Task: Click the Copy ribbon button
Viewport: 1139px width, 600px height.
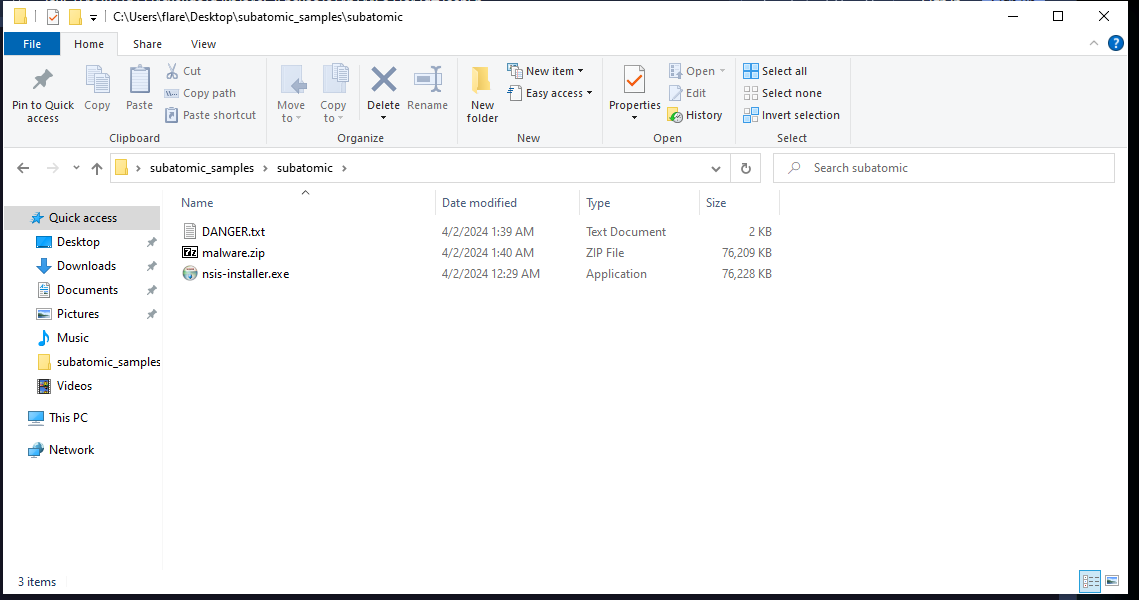Action: (97, 89)
